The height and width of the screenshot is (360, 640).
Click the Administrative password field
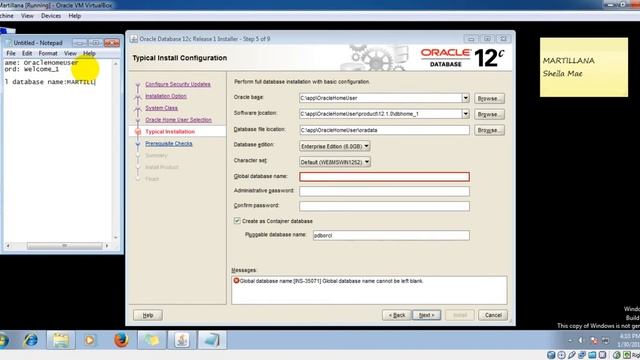(x=384, y=191)
